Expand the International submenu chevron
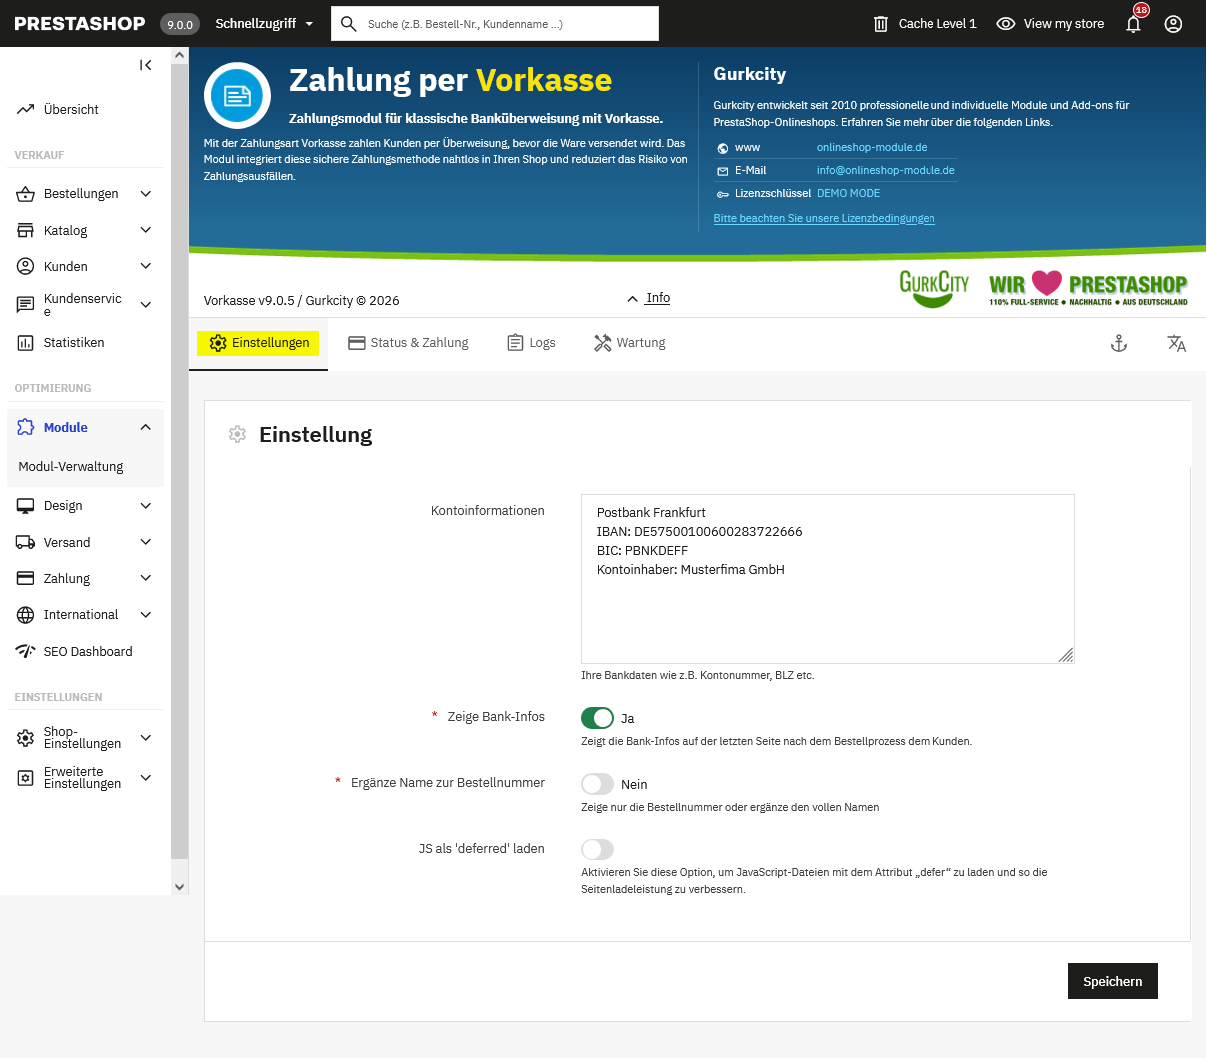The height and width of the screenshot is (1059, 1207). (x=146, y=615)
